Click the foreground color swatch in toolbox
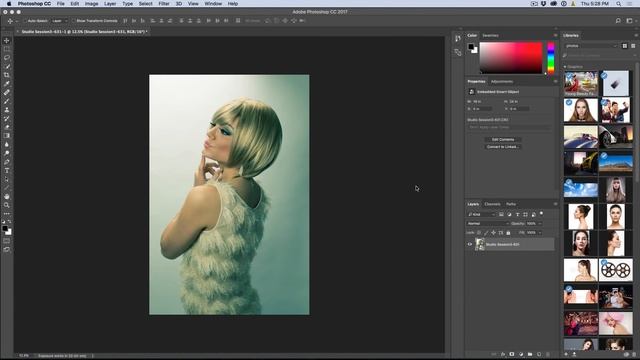The height and width of the screenshot is (360, 640). (x=5, y=229)
